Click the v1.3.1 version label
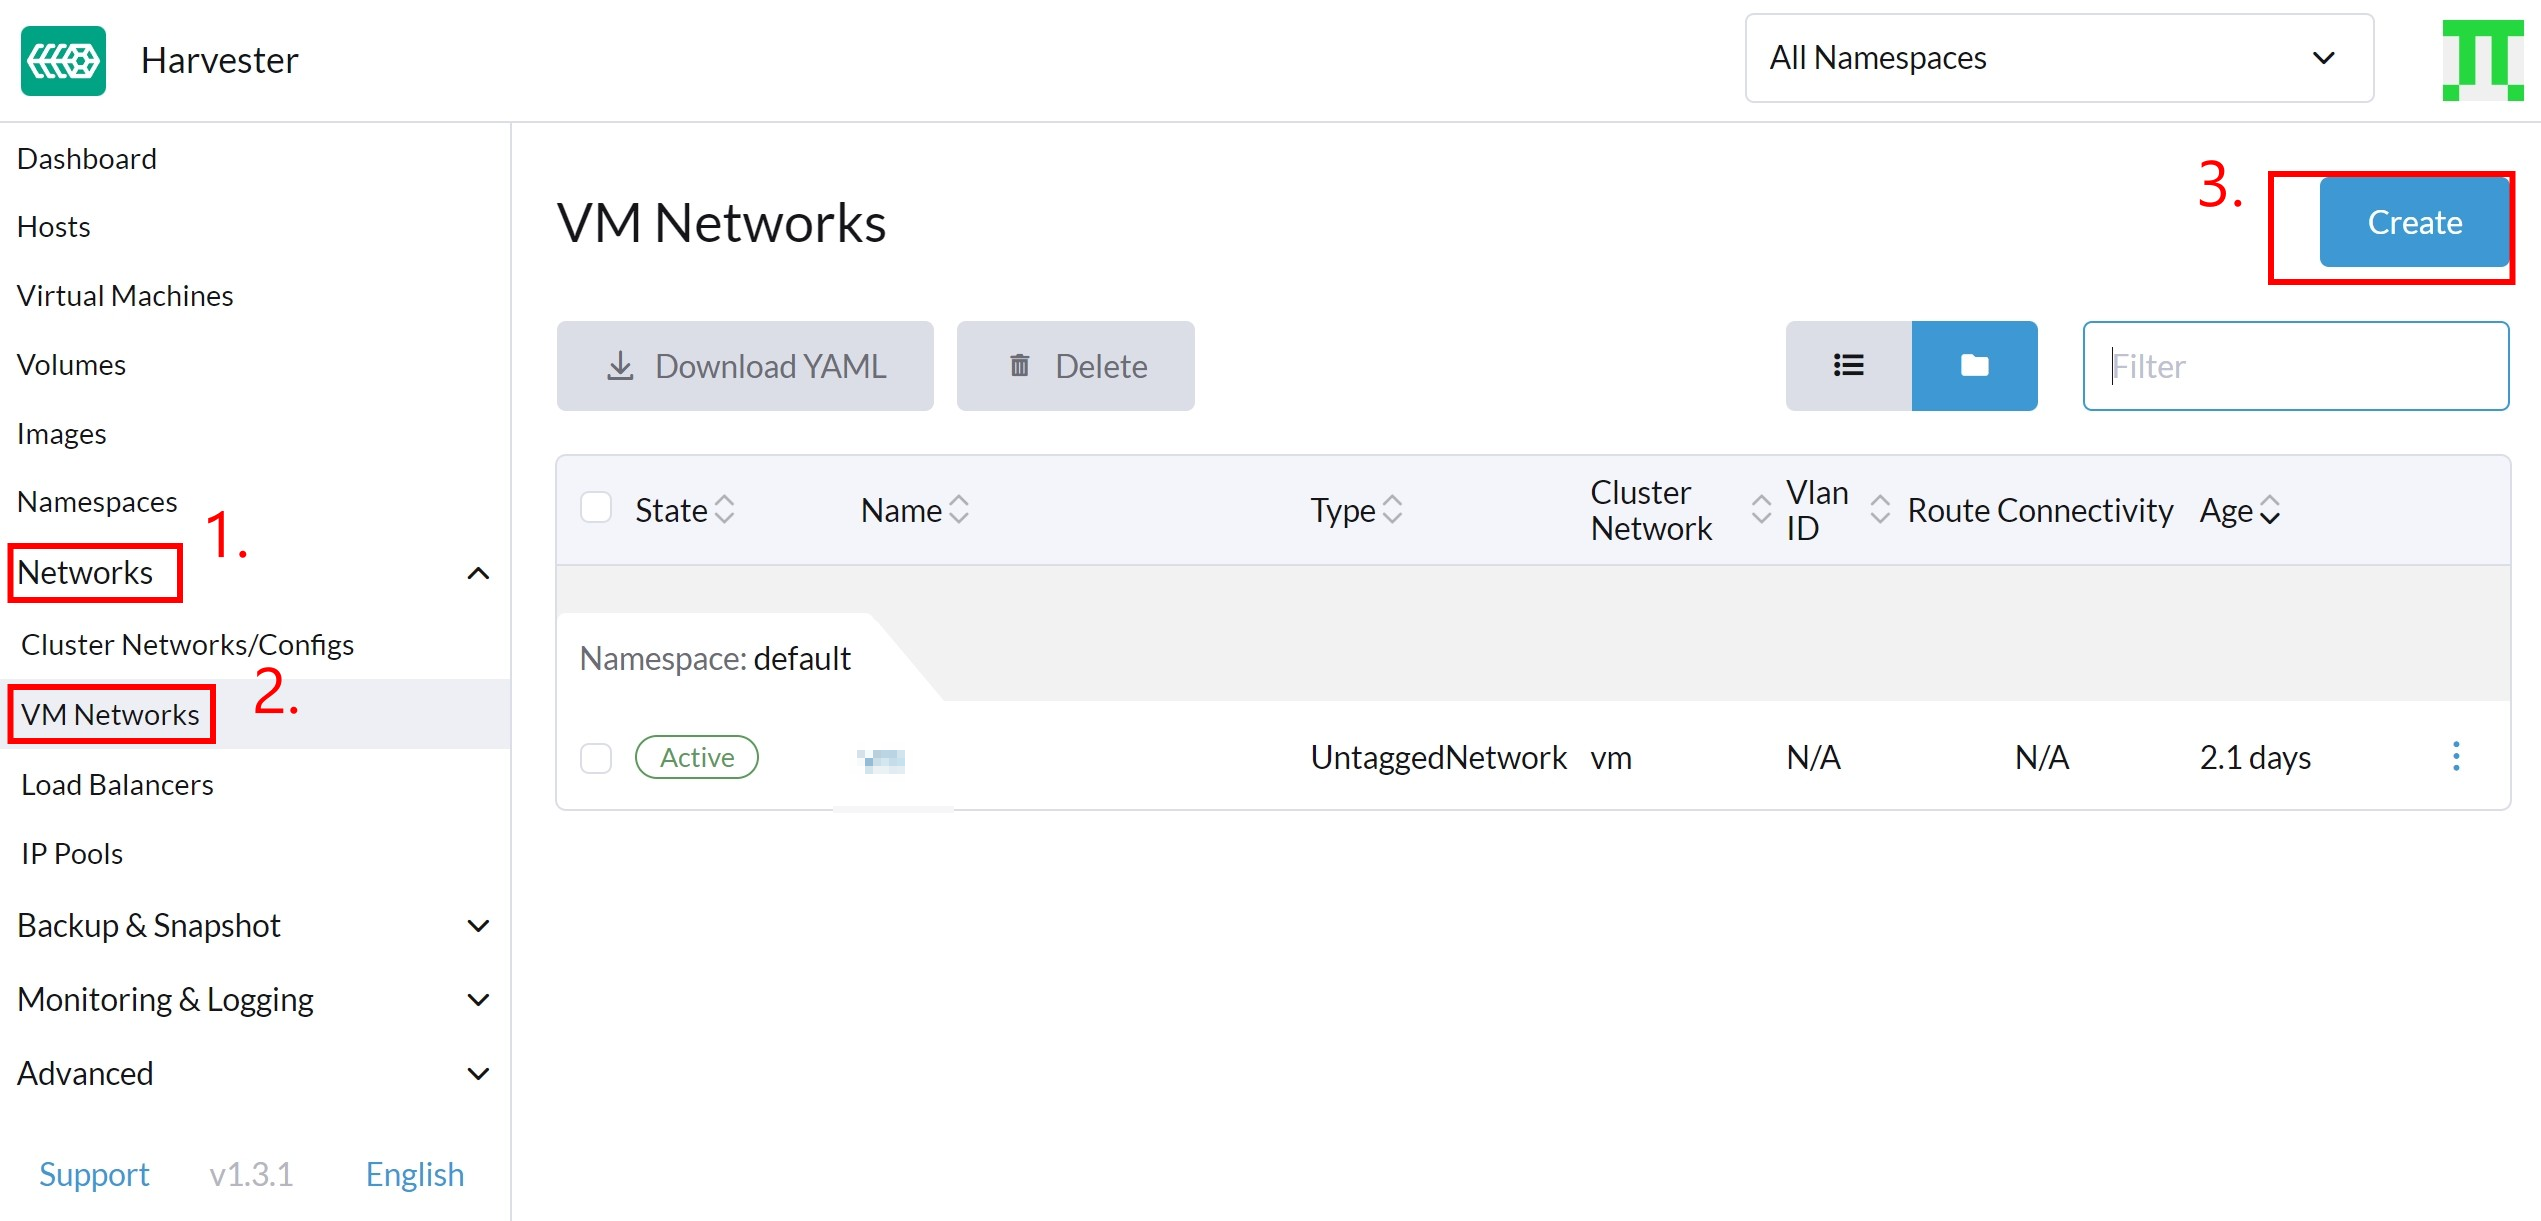The width and height of the screenshot is (2541, 1221). pyautogui.click(x=251, y=1174)
